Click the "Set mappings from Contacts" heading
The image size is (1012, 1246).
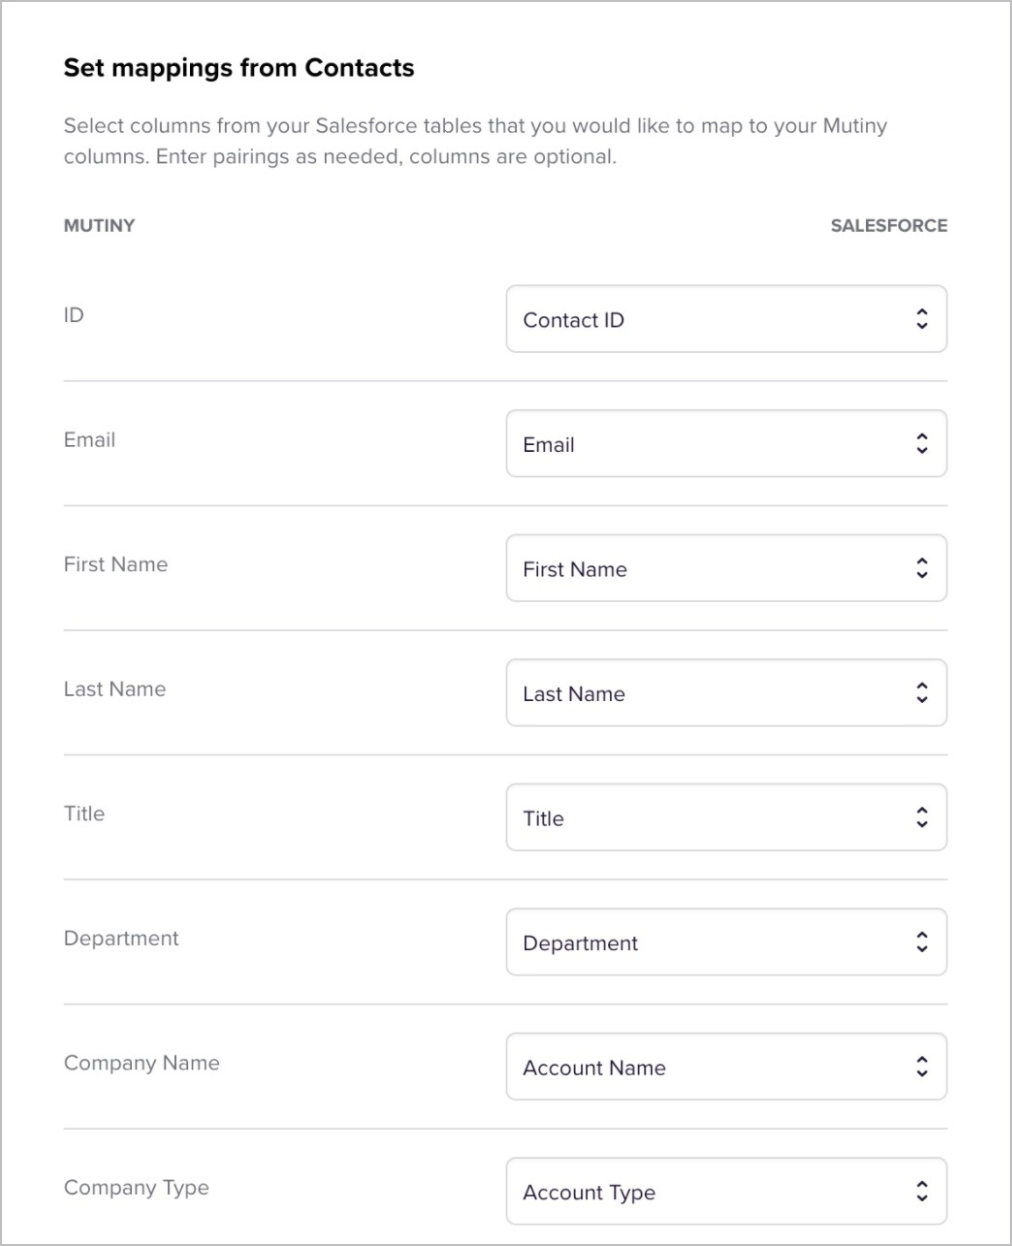[239, 68]
